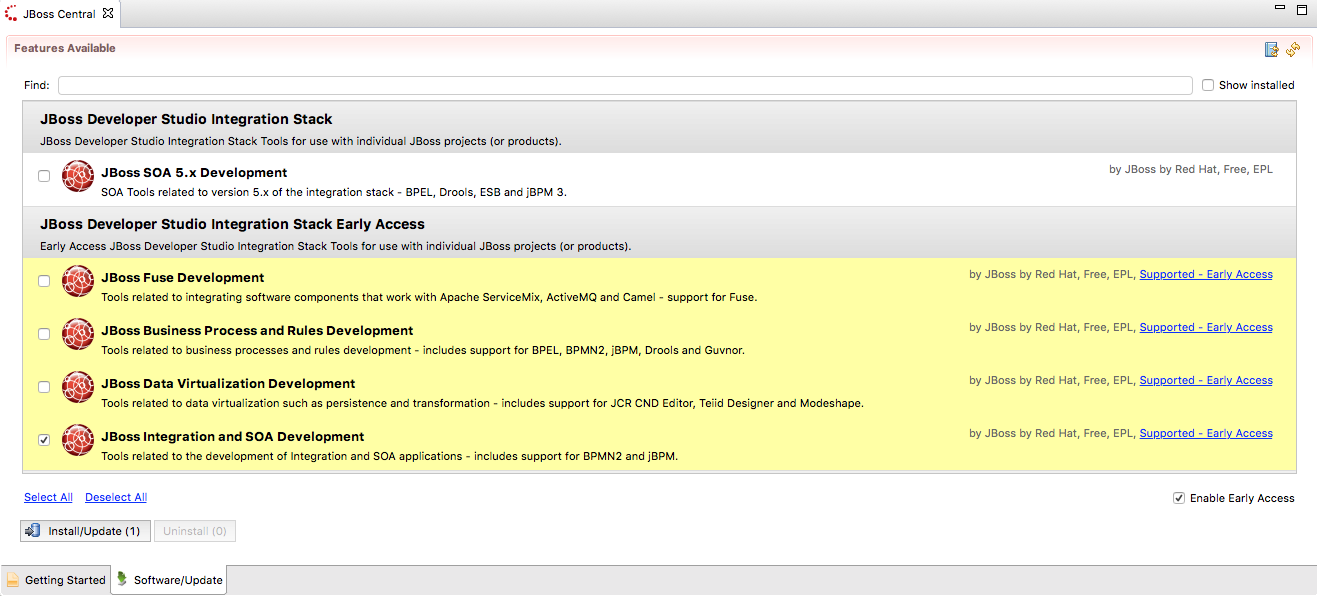Click the Integration and SOA Development logo icon
The width and height of the screenshot is (1317, 596).
[x=78, y=440]
